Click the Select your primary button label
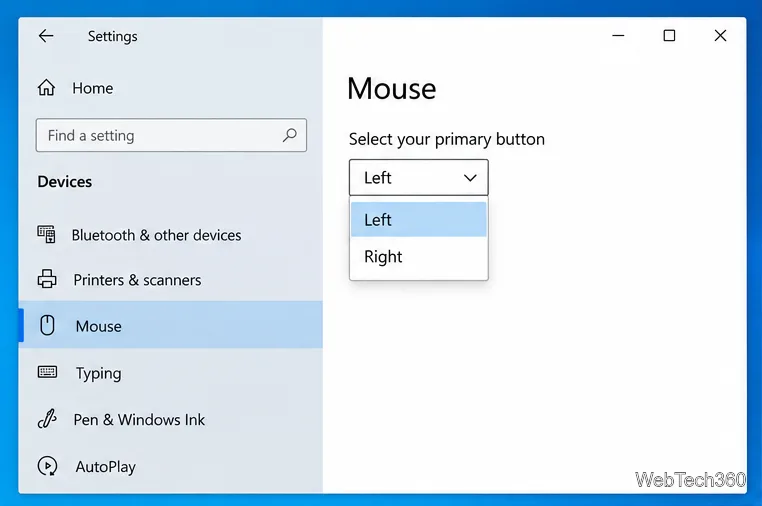The height and width of the screenshot is (506, 762). (x=447, y=139)
